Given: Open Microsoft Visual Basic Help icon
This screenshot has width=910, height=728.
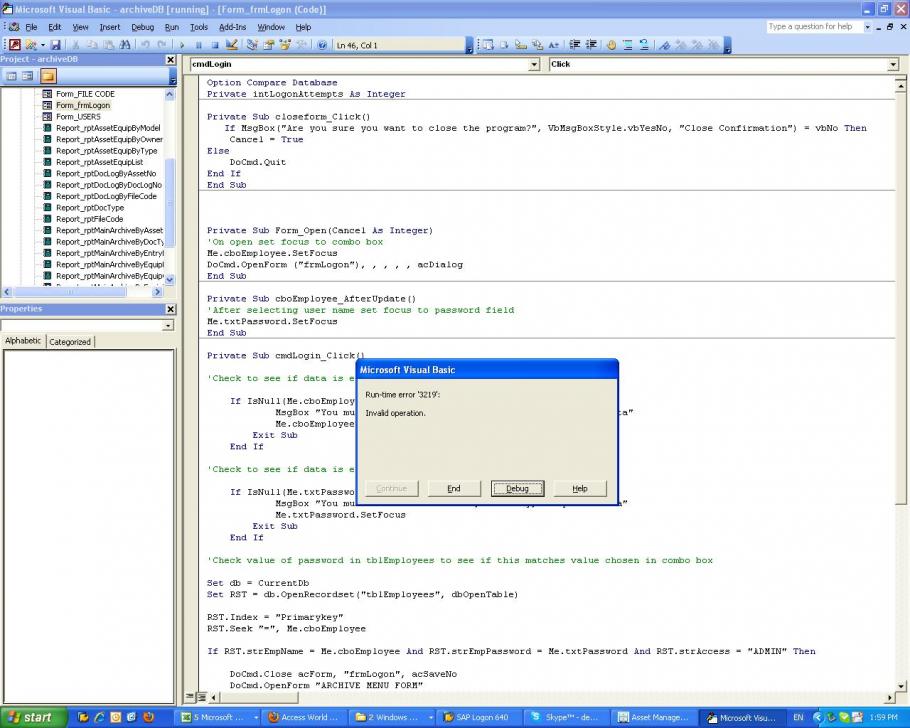Looking at the screenshot, I should (x=322, y=45).
